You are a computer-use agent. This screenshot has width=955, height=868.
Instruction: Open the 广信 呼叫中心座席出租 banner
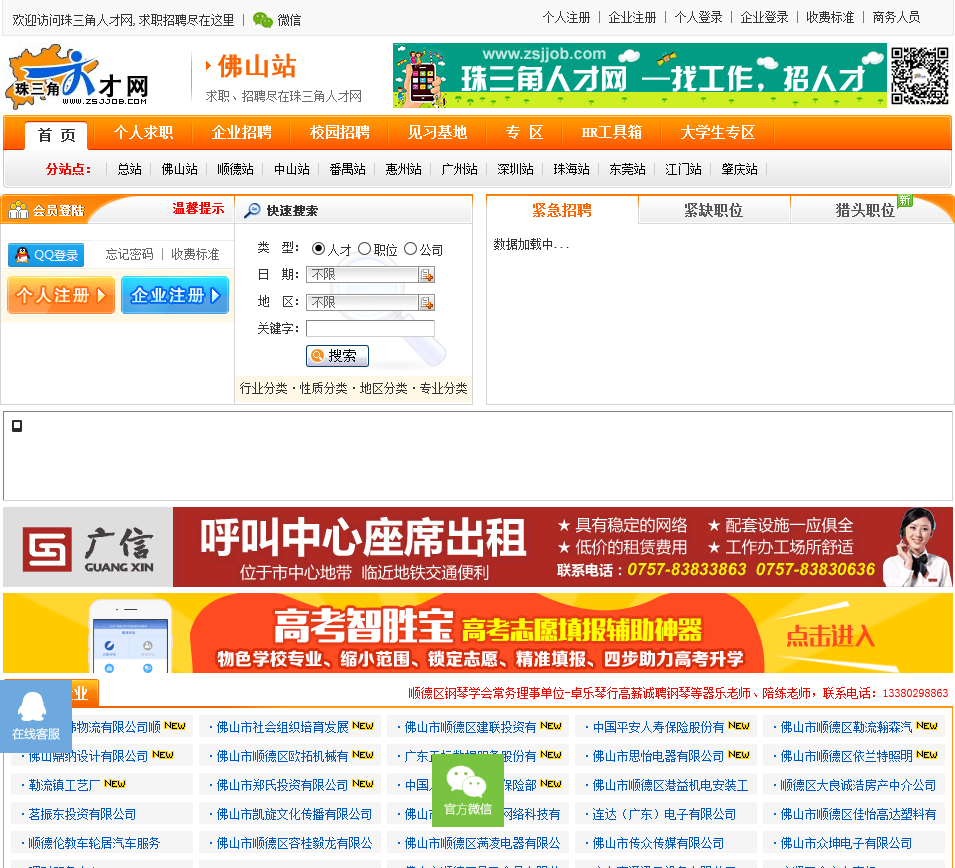pos(478,547)
